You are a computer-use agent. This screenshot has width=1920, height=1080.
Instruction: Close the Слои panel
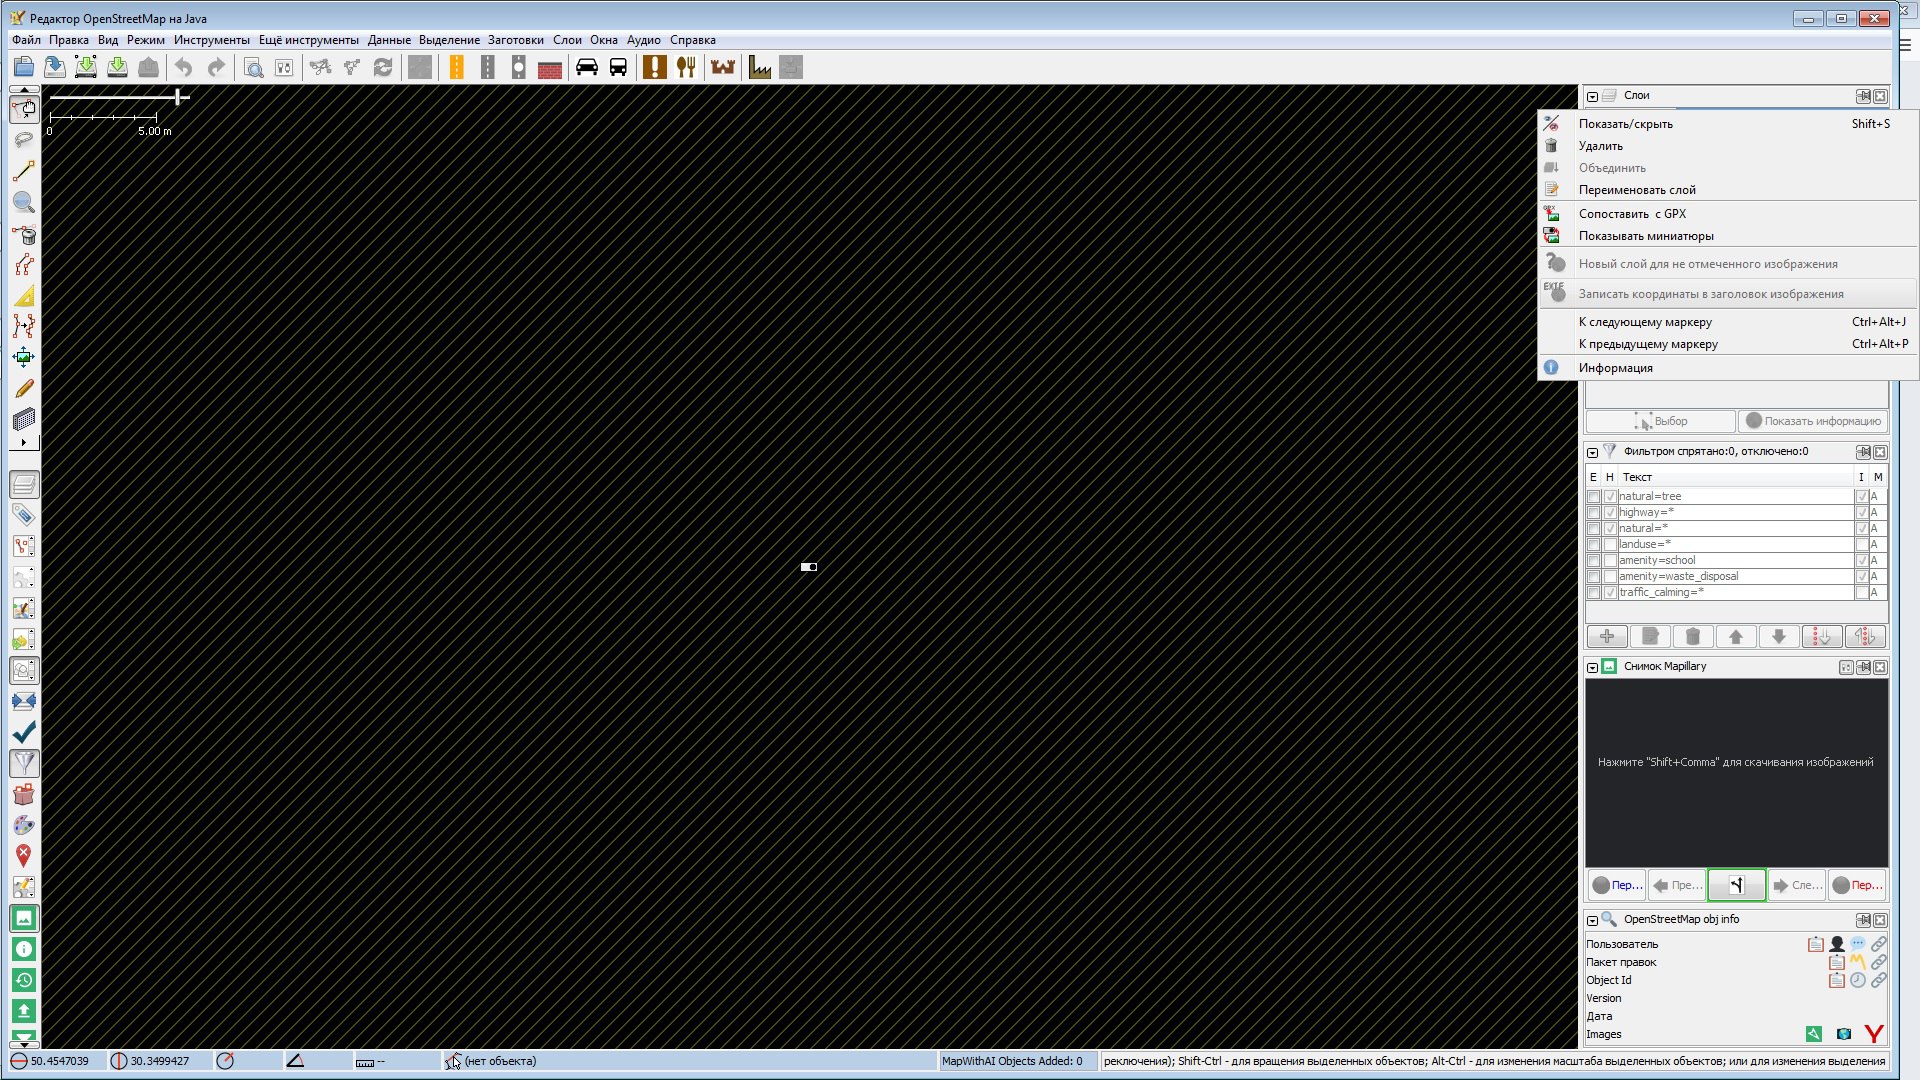[x=1880, y=97]
